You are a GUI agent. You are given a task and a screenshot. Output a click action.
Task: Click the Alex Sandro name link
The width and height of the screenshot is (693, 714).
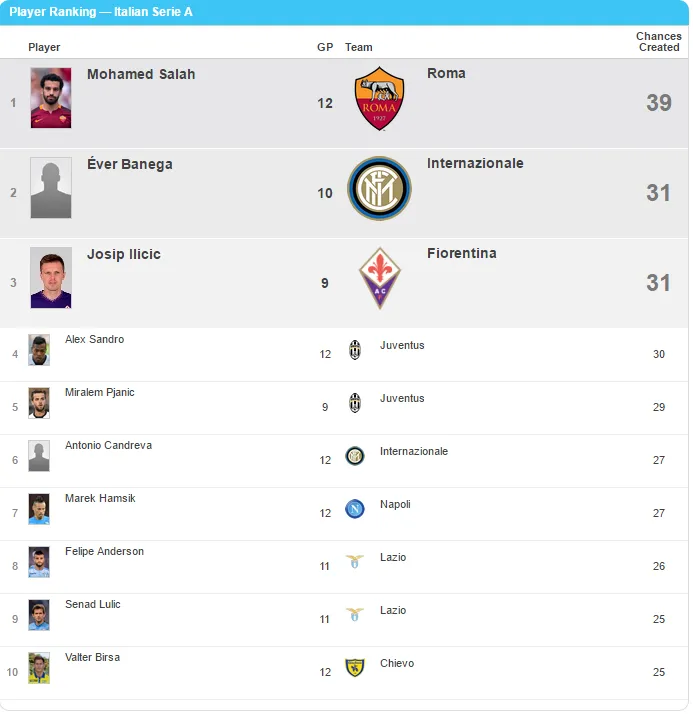pos(95,340)
